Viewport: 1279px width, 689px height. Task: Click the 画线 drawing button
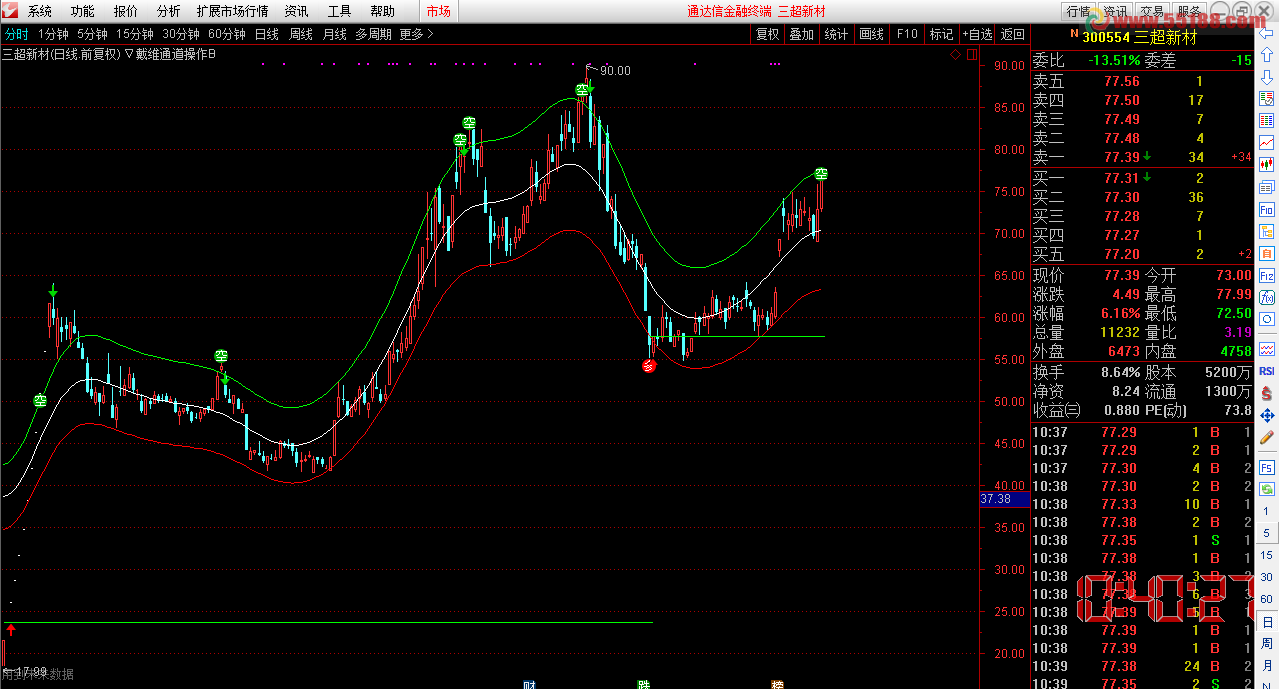(x=872, y=34)
